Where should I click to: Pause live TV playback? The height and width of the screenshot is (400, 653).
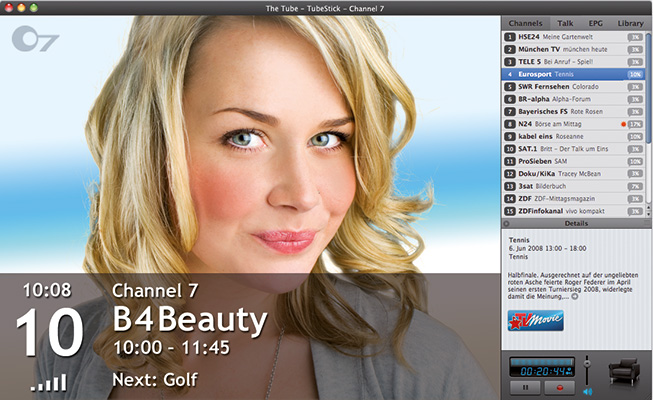point(526,387)
